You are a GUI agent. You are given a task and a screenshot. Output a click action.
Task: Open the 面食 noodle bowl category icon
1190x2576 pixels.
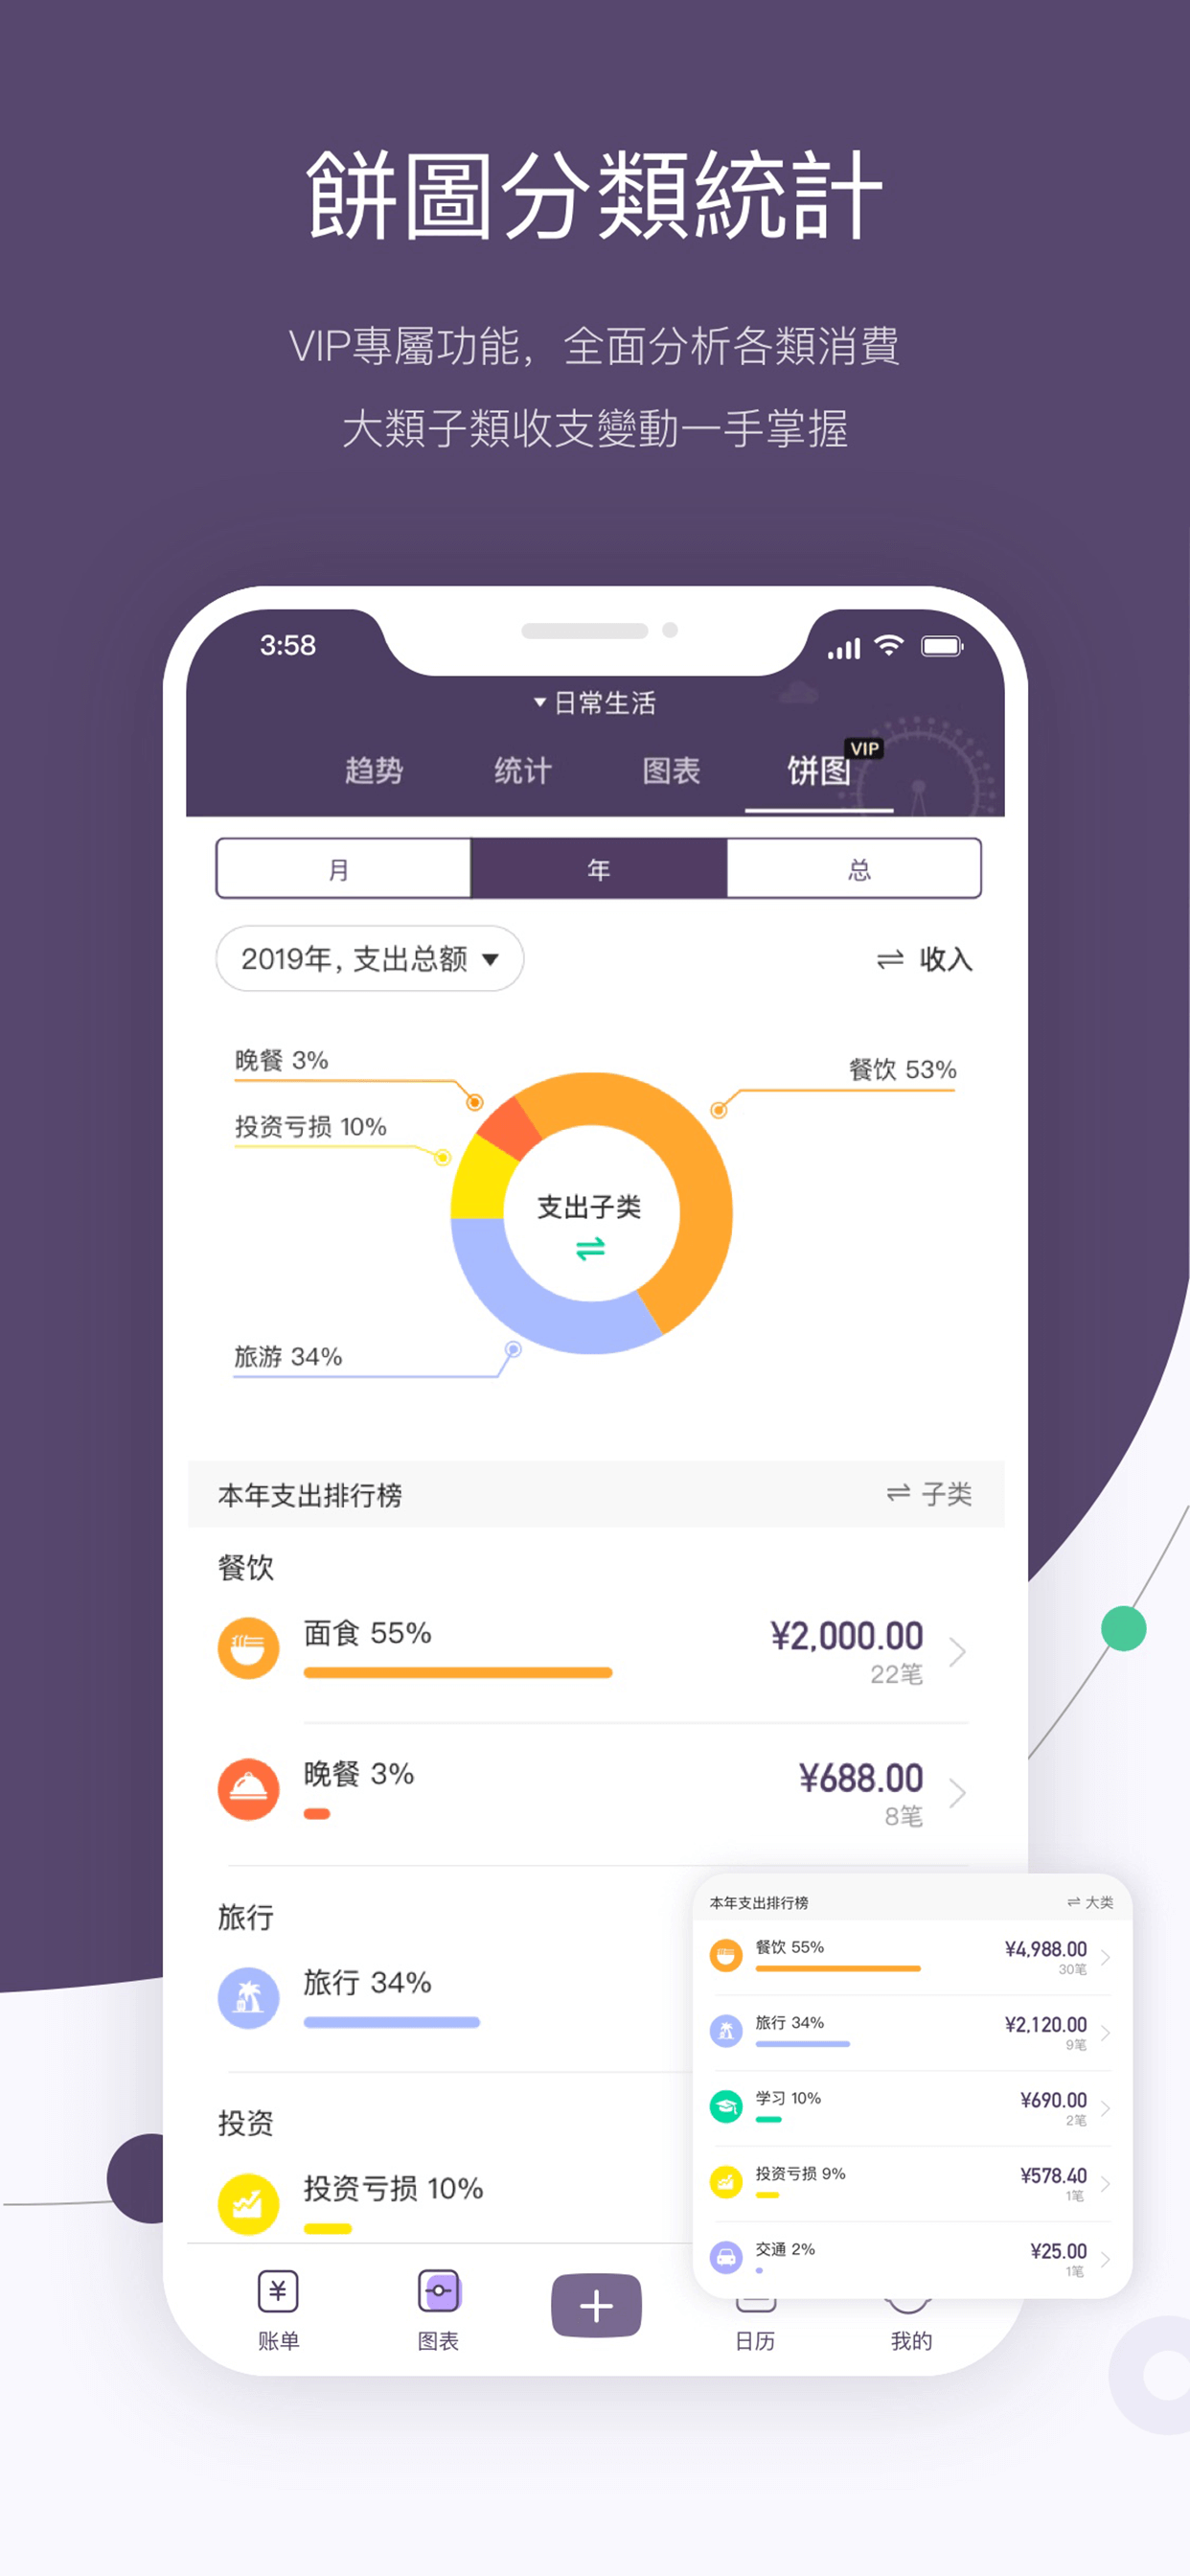(x=248, y=1647)
